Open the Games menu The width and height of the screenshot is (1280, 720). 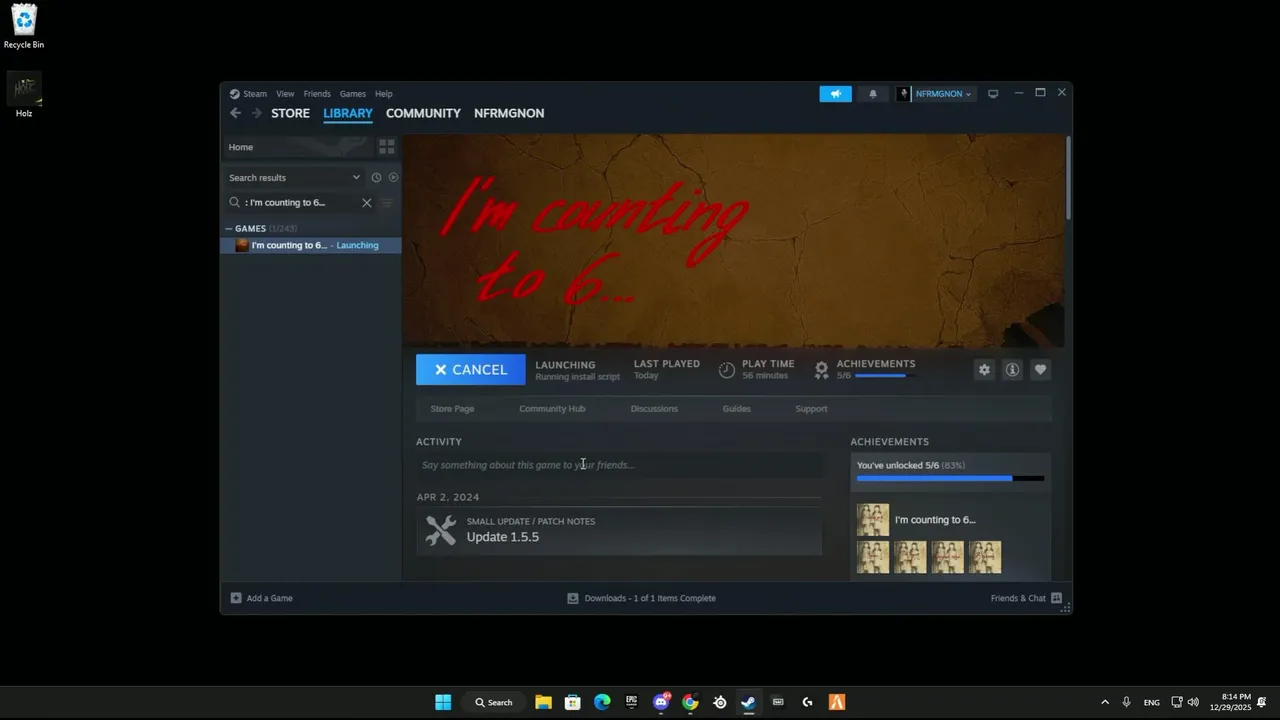[352, 94]
